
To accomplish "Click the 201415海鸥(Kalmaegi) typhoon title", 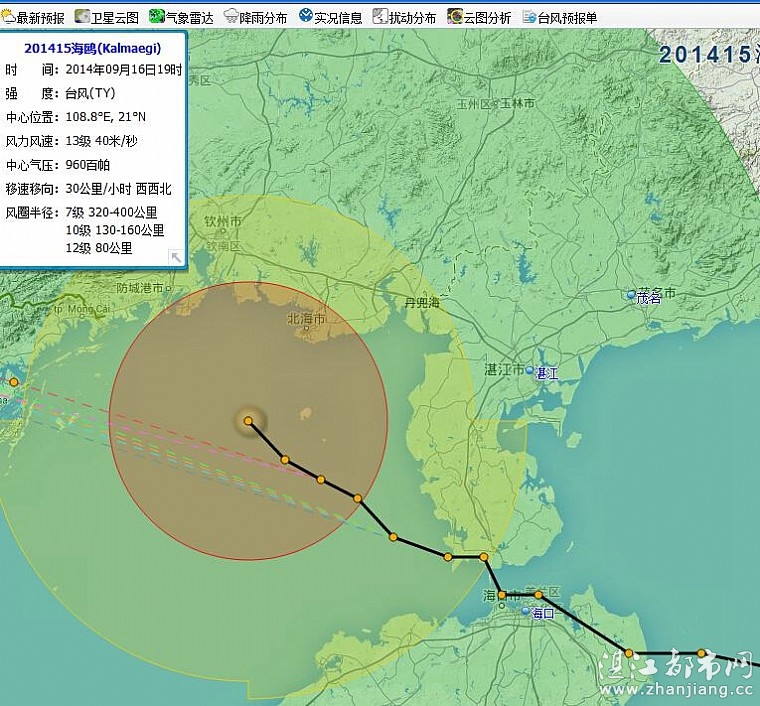I will 92,48.
